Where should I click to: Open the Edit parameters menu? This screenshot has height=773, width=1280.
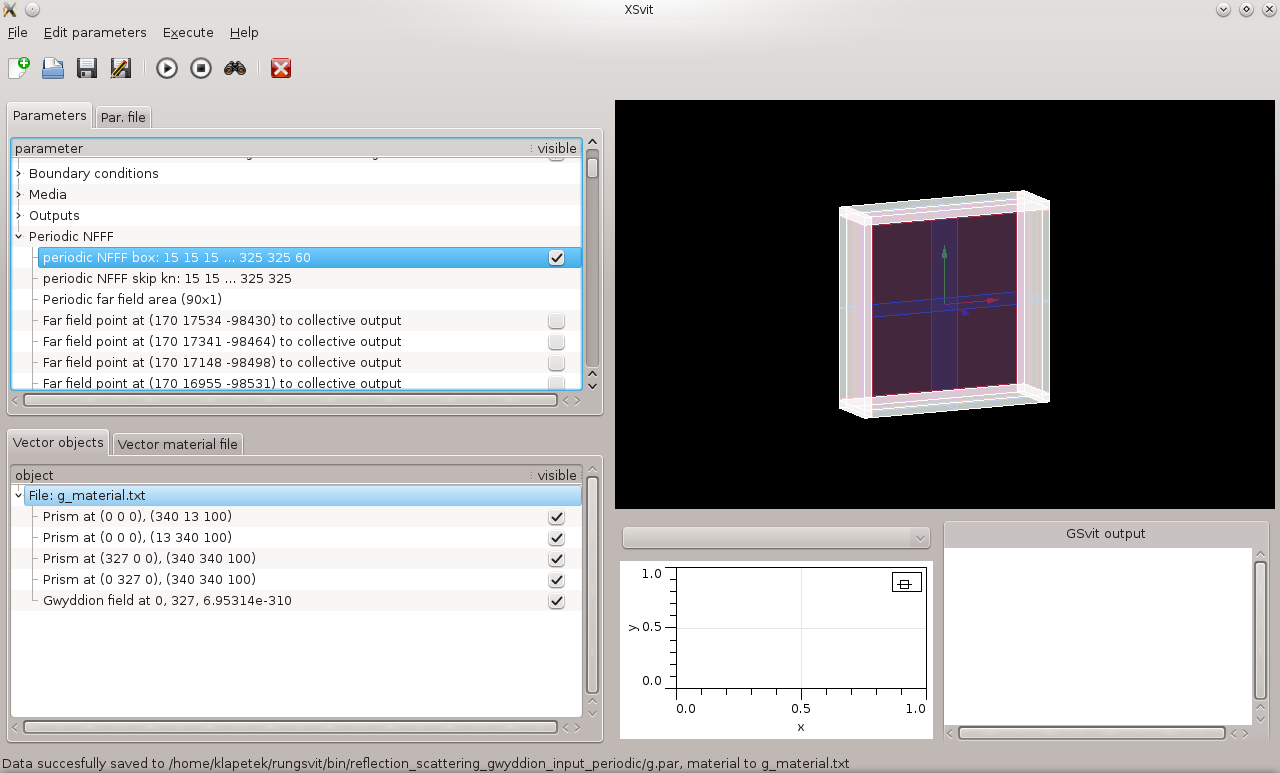(x=95, y=32)
